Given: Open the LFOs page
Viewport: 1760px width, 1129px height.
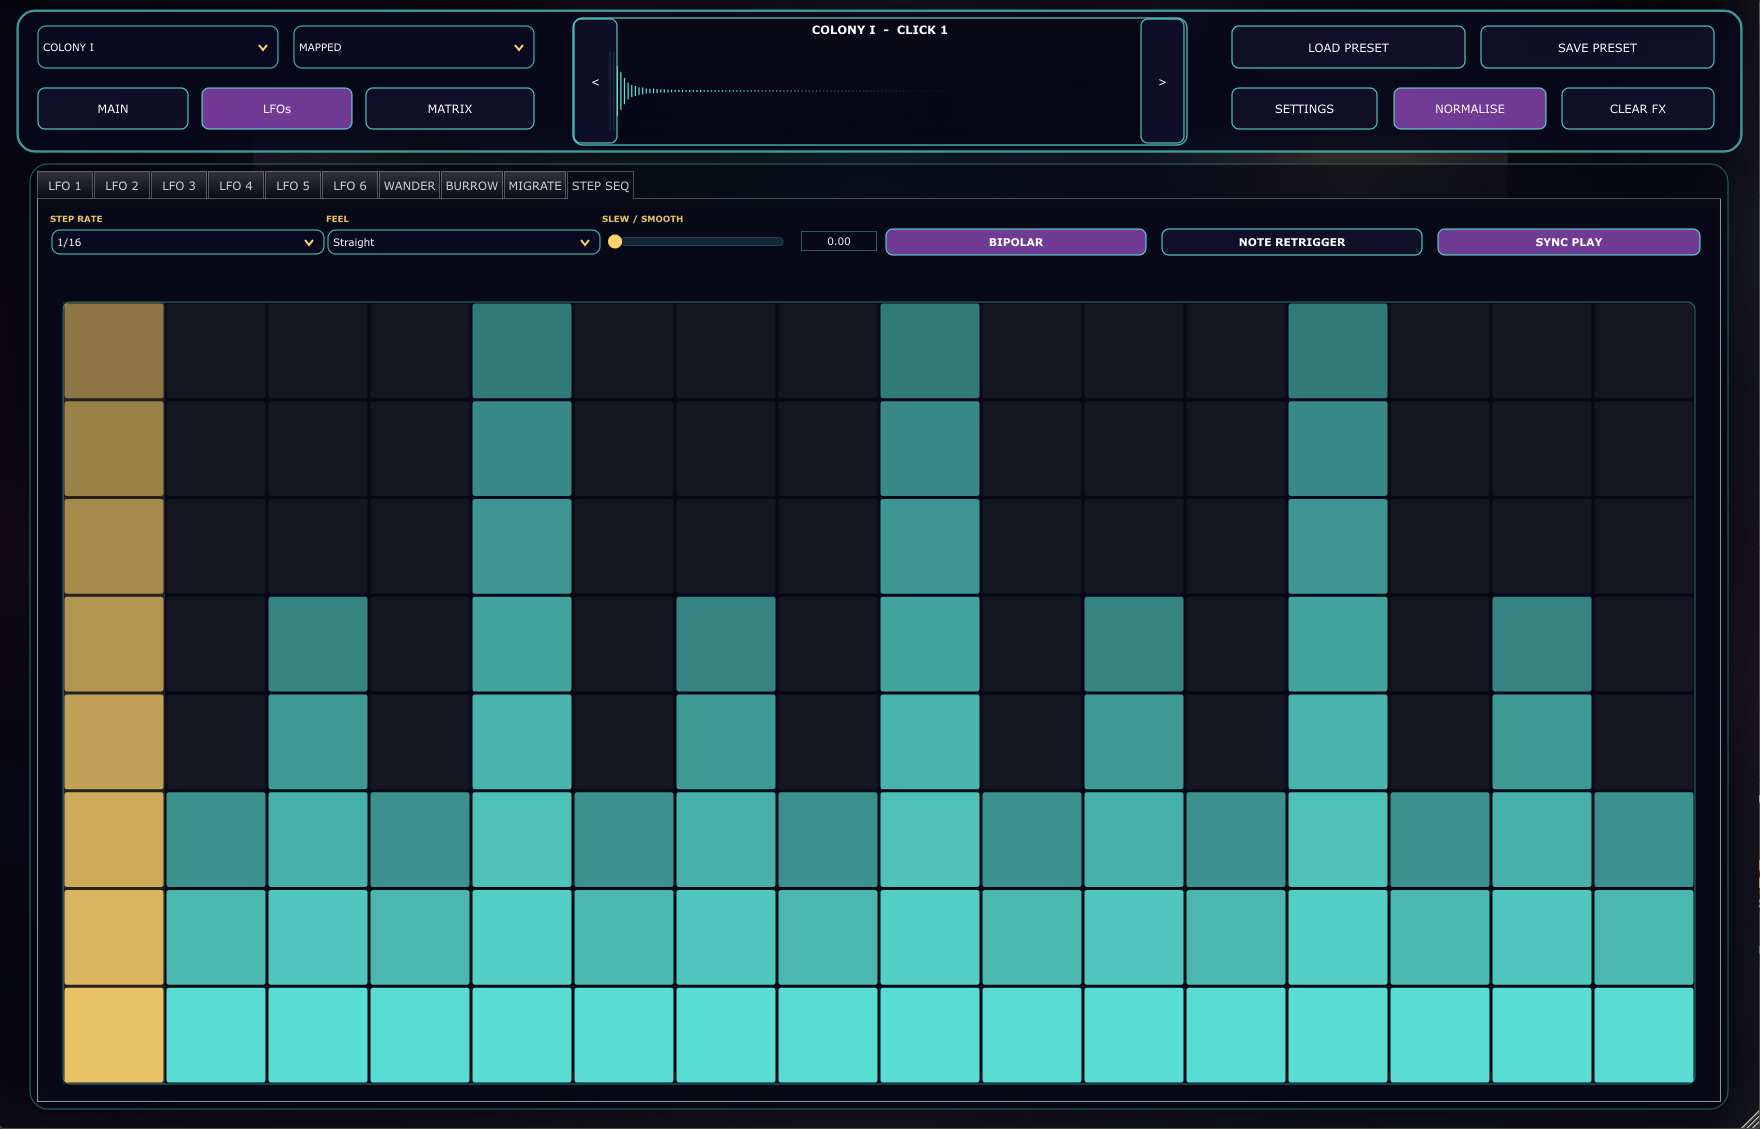Looking at the screenshot, I should pyautogui.click(x=277, y=109).
